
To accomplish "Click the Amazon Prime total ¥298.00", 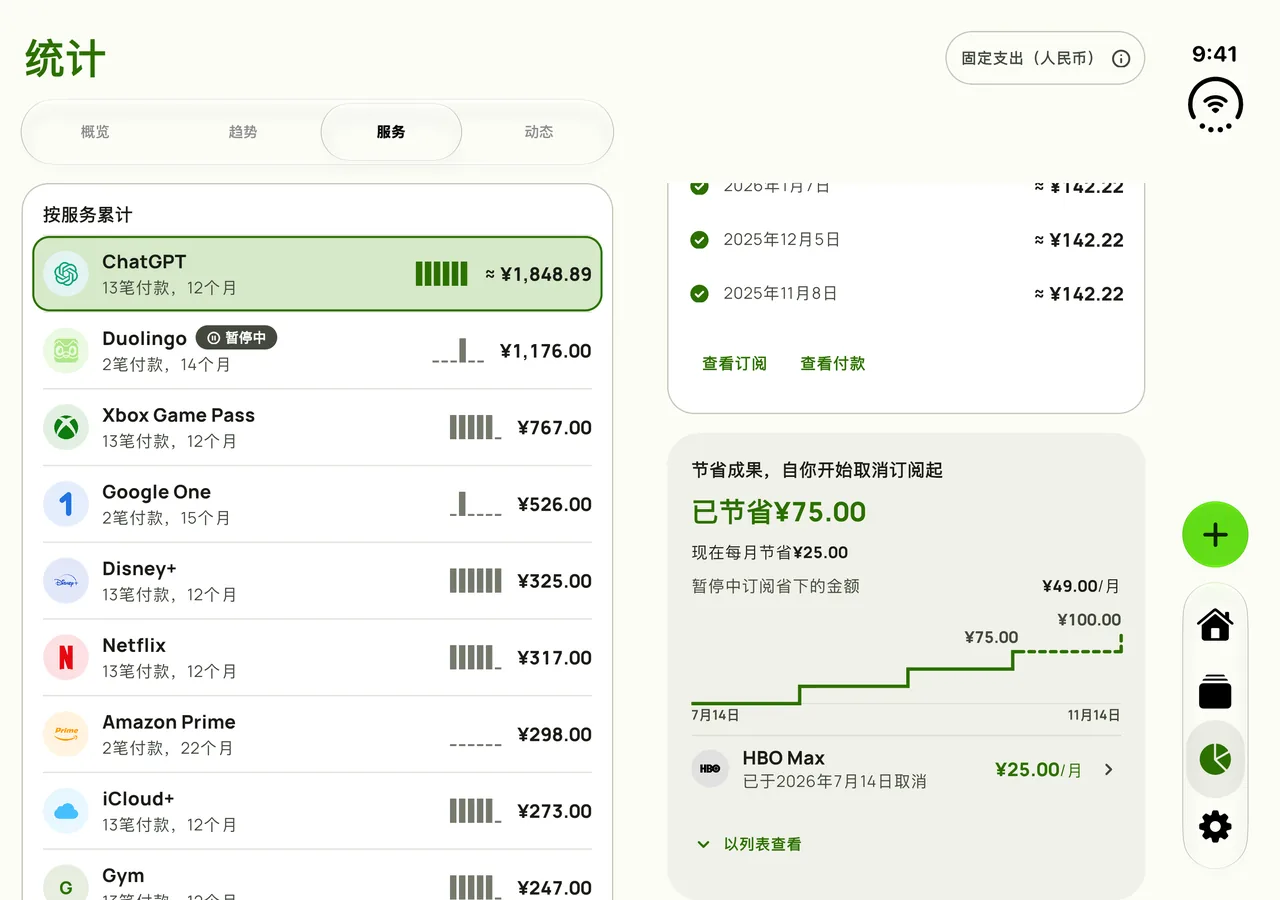I will point(554,734).
